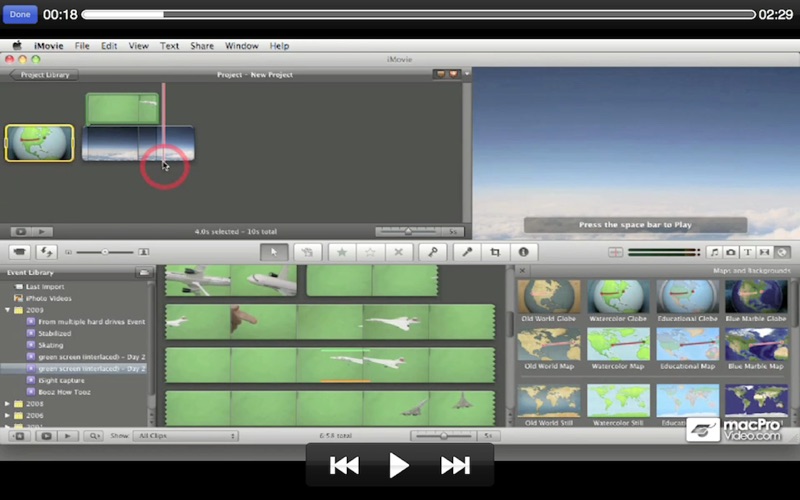Expand the 2008 events folder

pyautogui.click(x=8, y=404)
